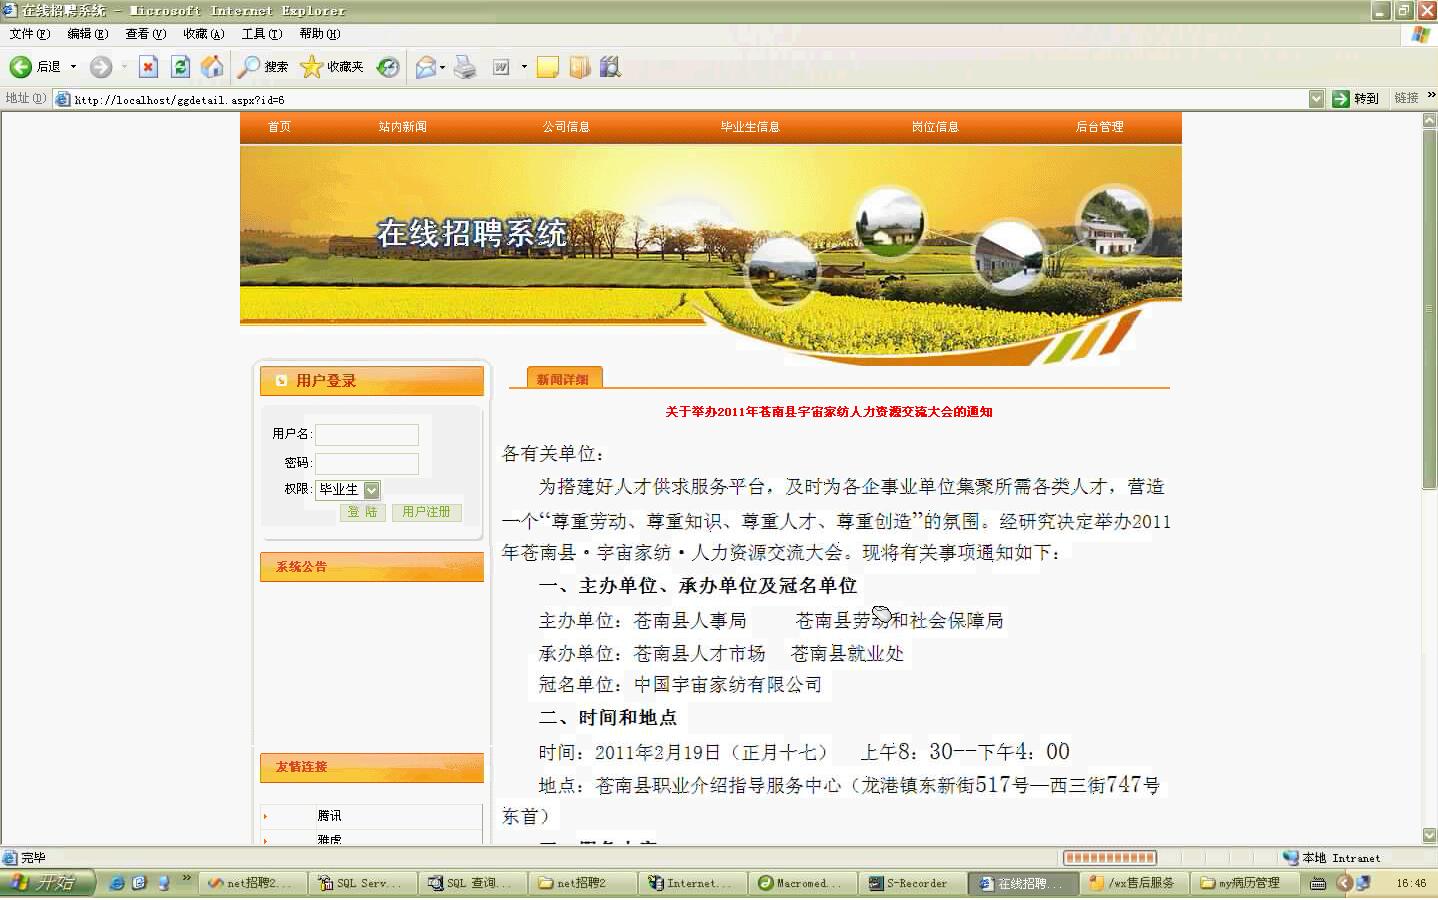Click the Forward arrow icon

coord(101,67)
